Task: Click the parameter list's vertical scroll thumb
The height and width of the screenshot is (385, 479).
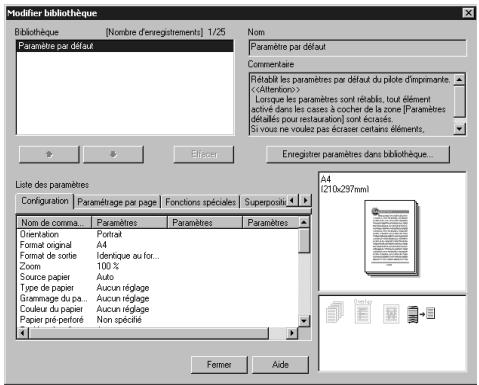Action: 304,241
